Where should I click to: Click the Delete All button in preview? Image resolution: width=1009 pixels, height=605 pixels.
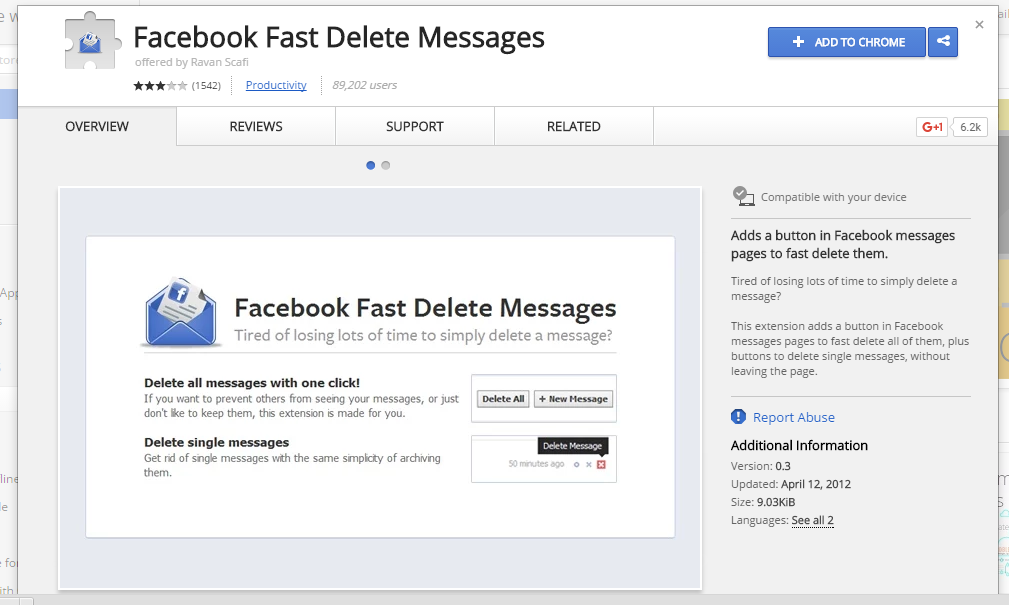pyautogui.click(x=503, y=399)
